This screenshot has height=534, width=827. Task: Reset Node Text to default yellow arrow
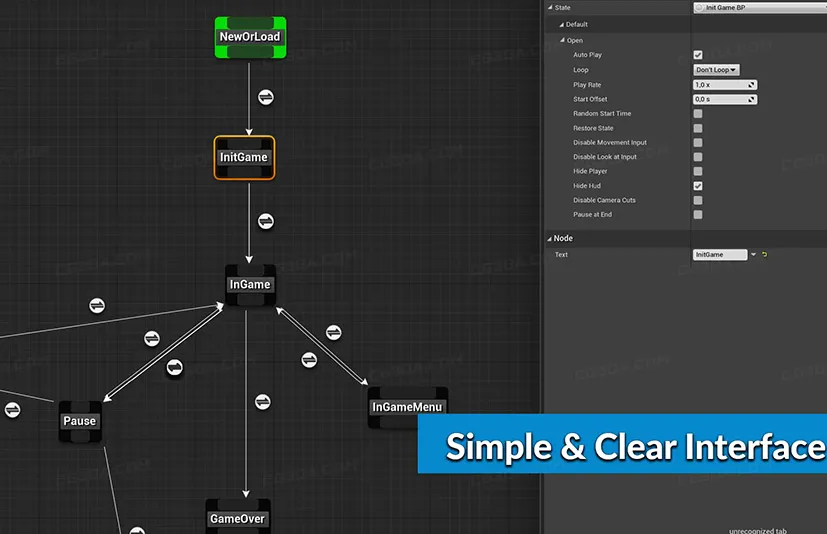click(764, 254)
